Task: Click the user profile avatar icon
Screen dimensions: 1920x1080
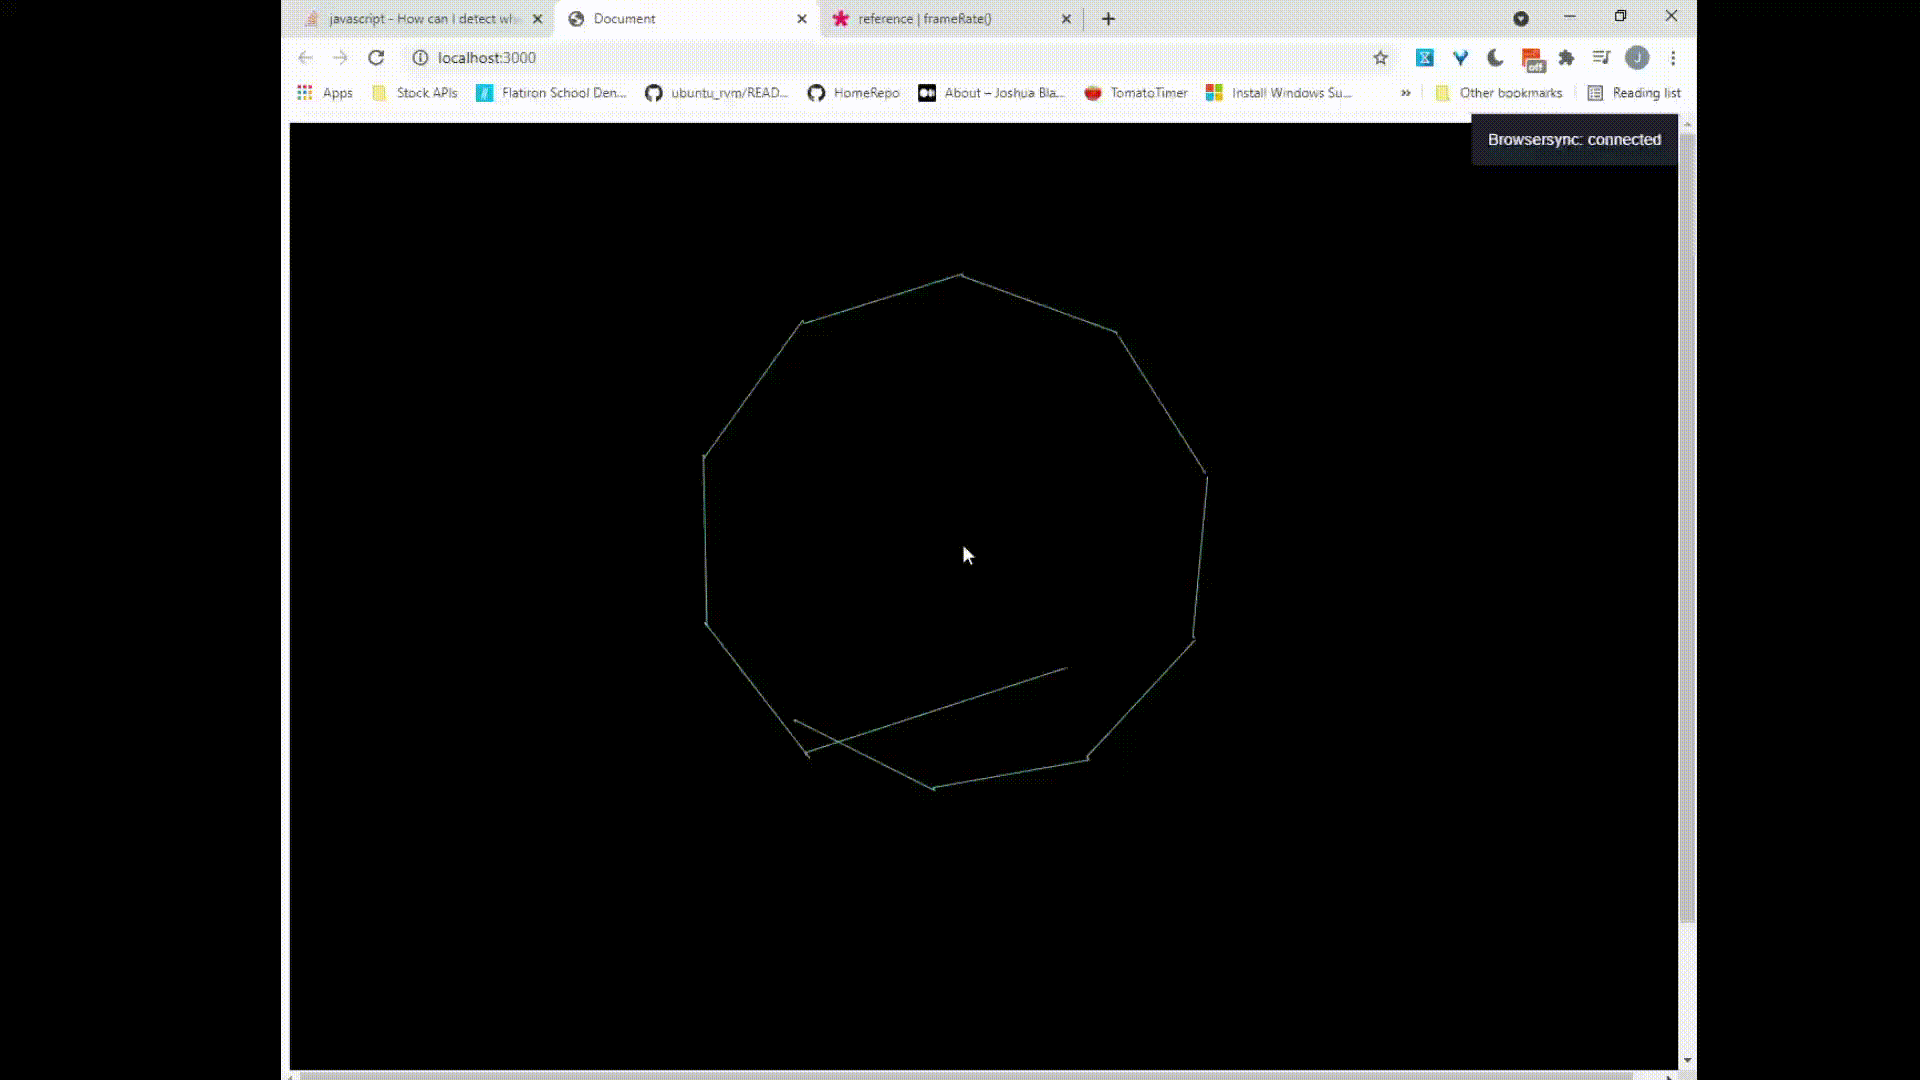Action: coord(1637,58)
